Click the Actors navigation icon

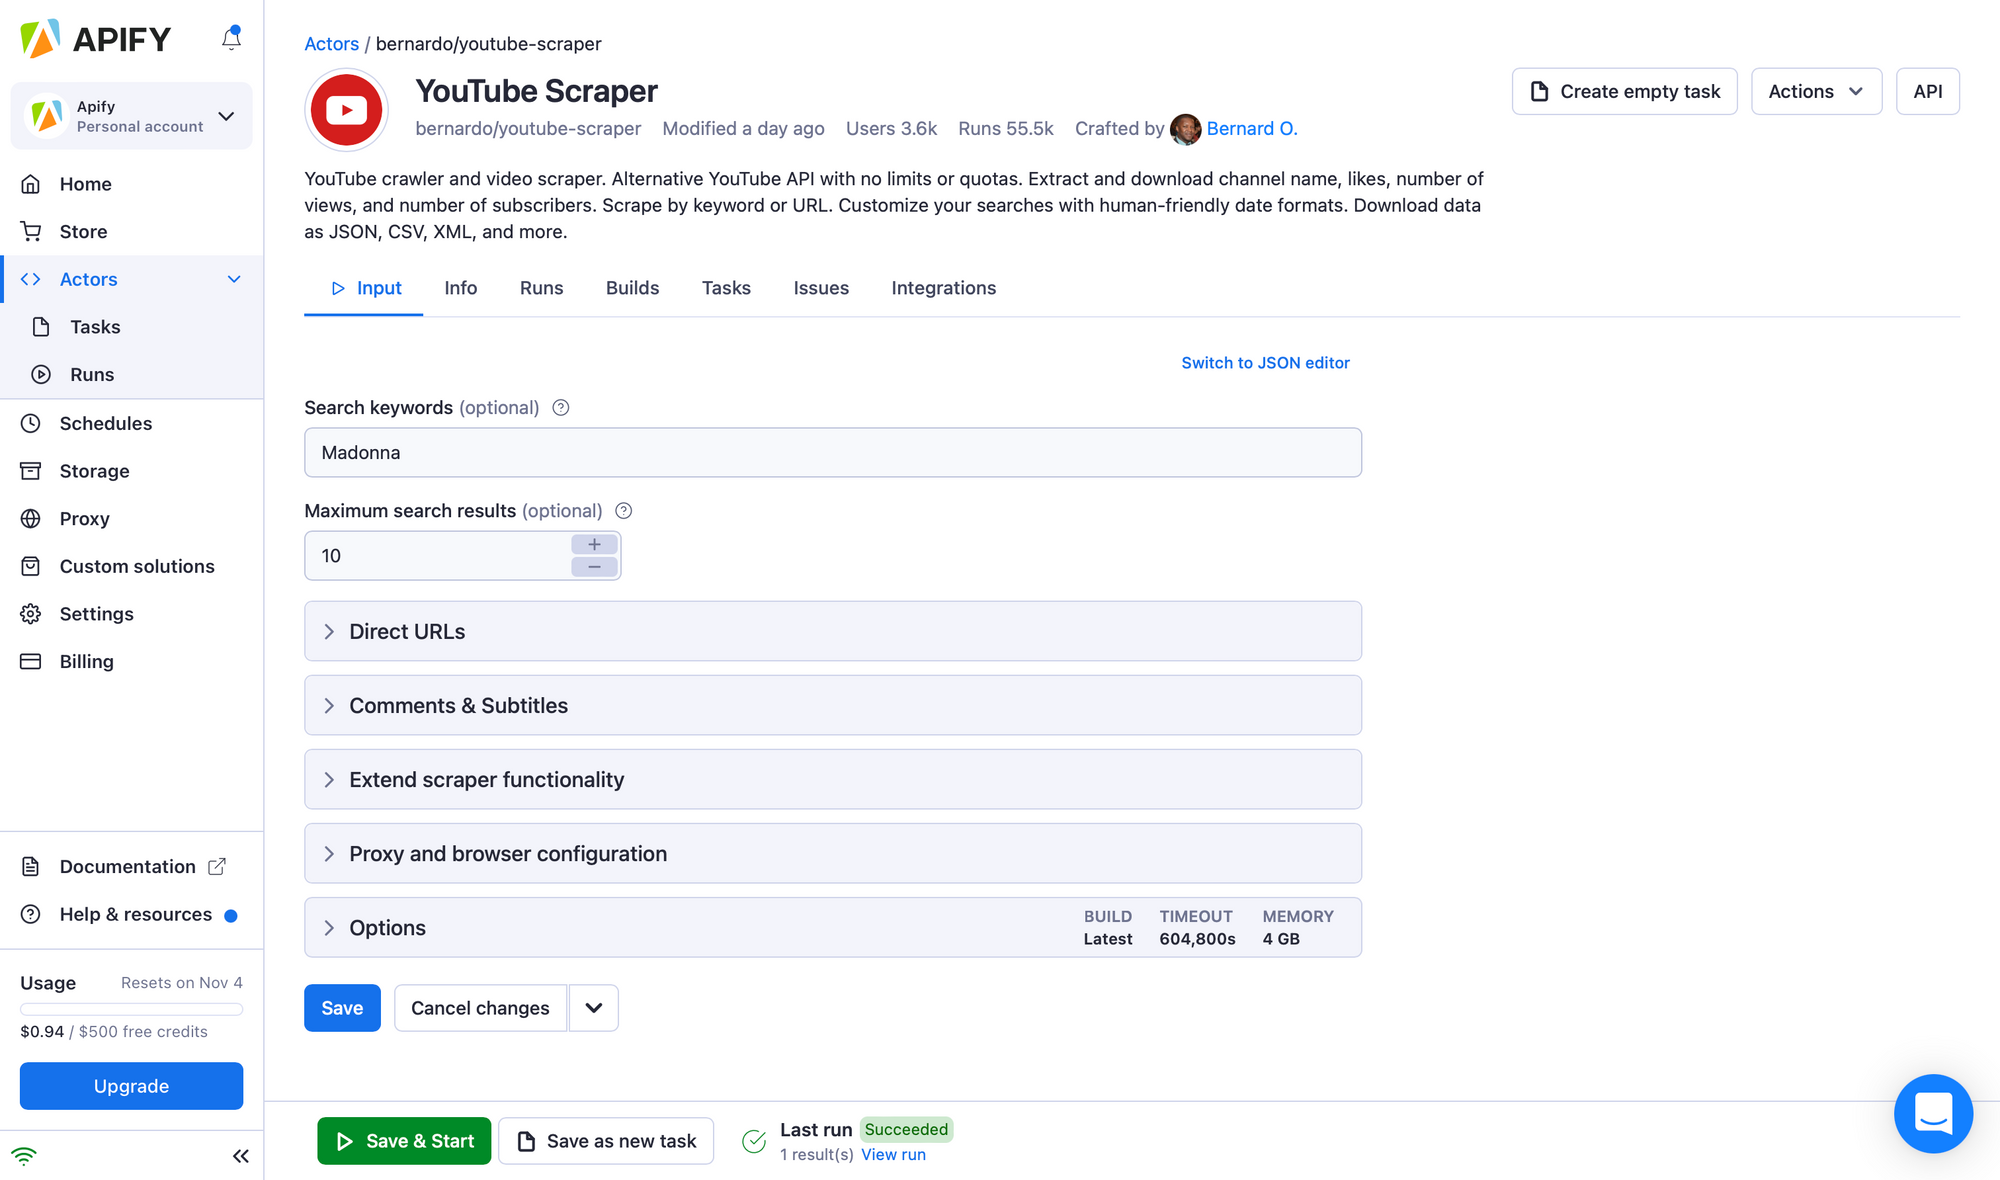pyautogui.click(x=31, y=278)
